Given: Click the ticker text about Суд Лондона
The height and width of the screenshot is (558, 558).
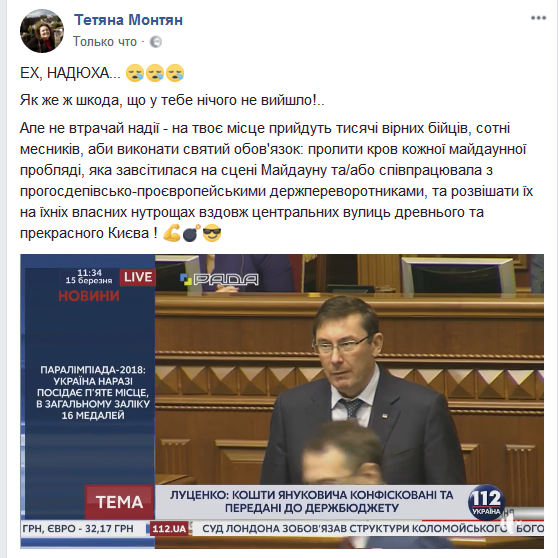Looking at the screenshot, I should tap(373, 529).
